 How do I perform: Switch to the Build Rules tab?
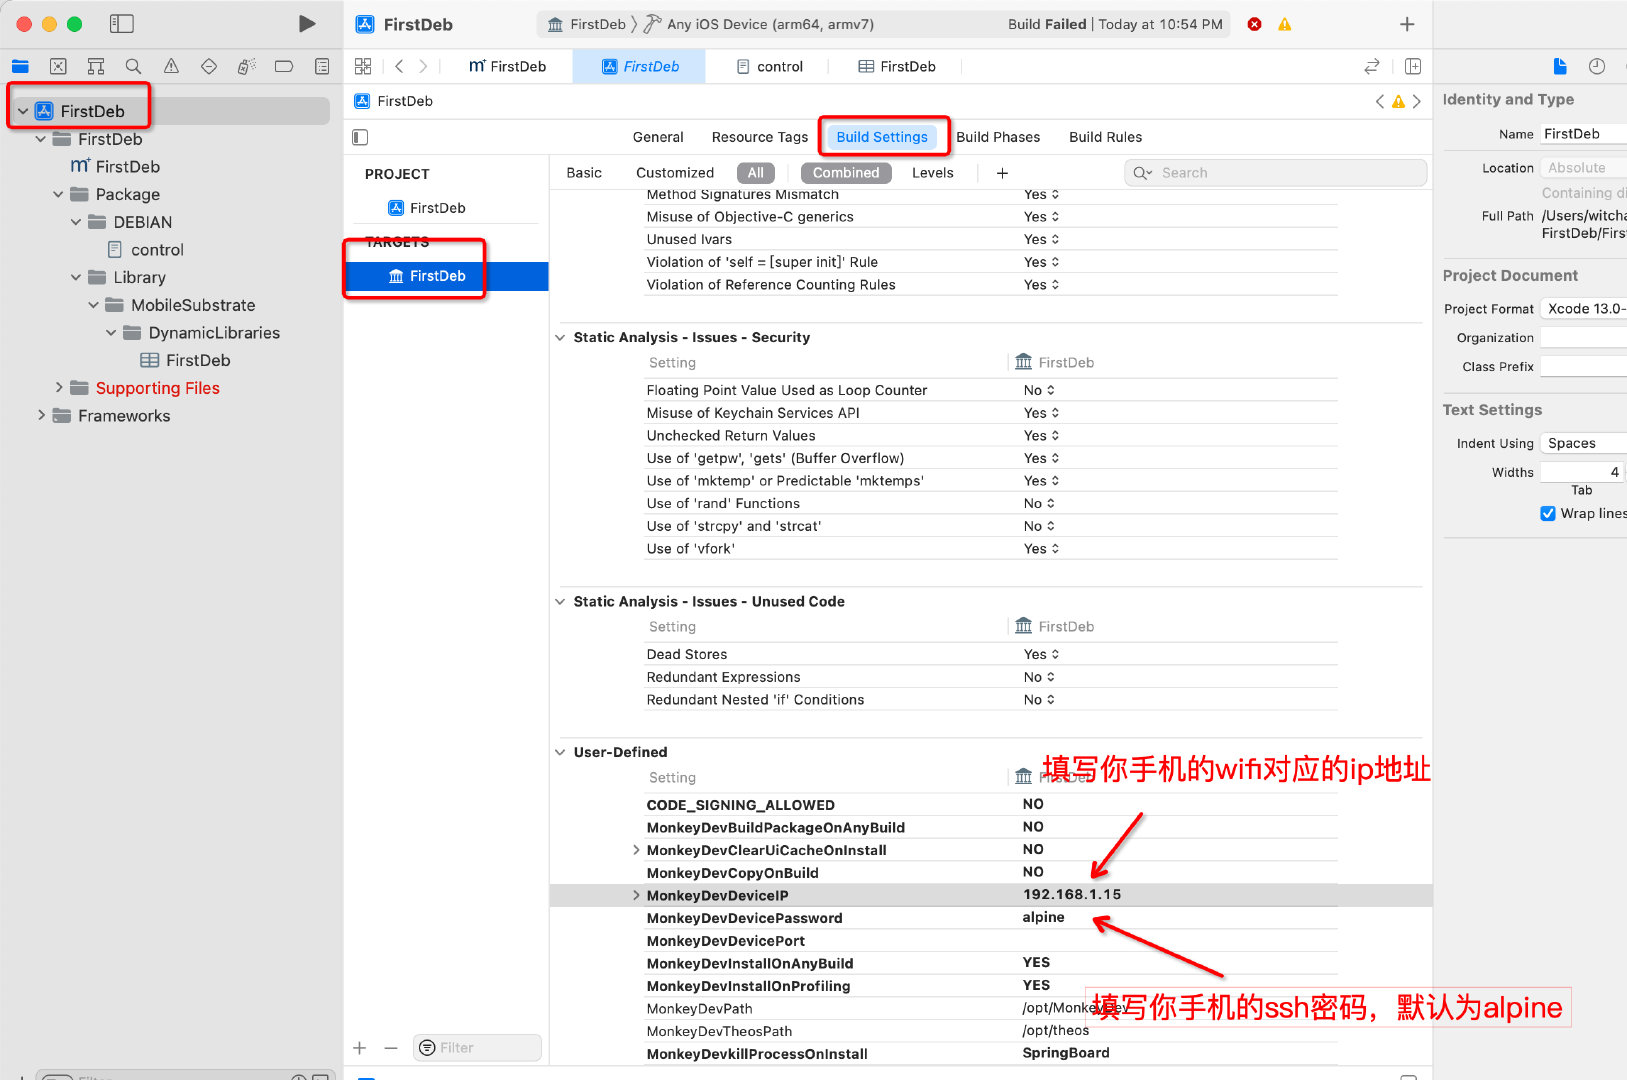(1105, 137)
